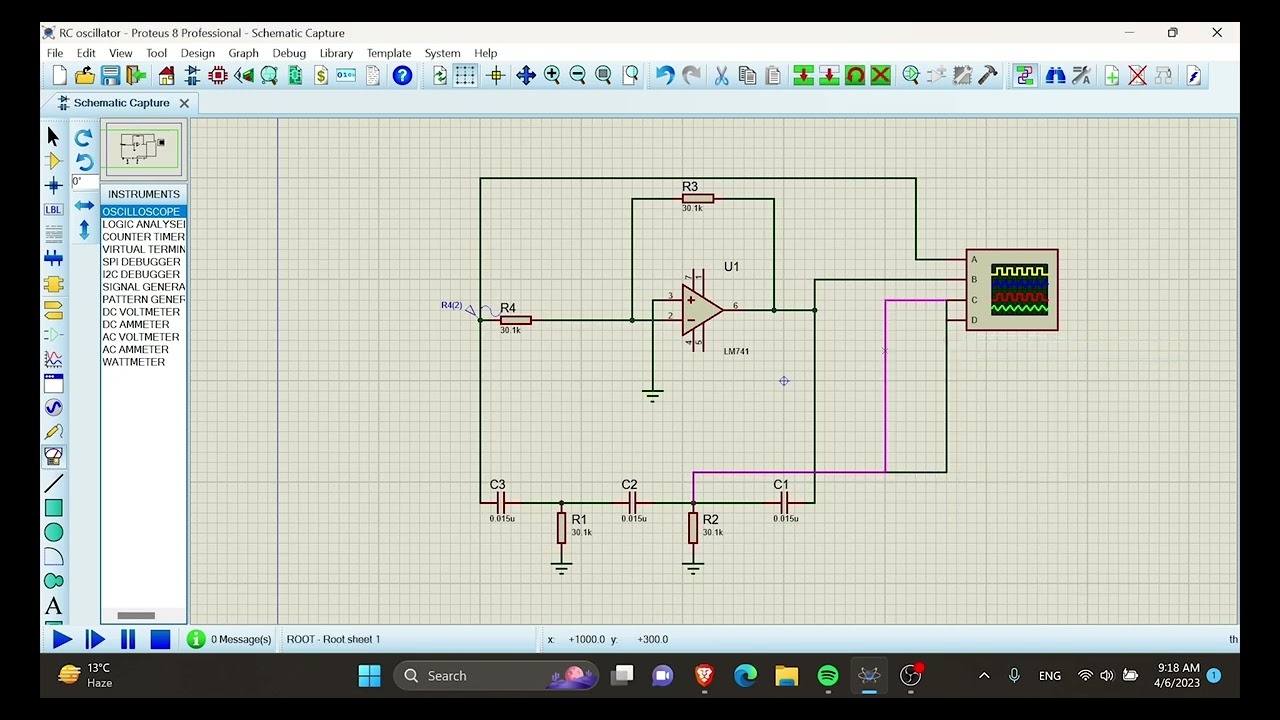Click the Electrical Rules Check lightning icon
Image resolution: width=1280 pixels, height=720 pixels.
pyautogui.click(x=1194, y=76)
